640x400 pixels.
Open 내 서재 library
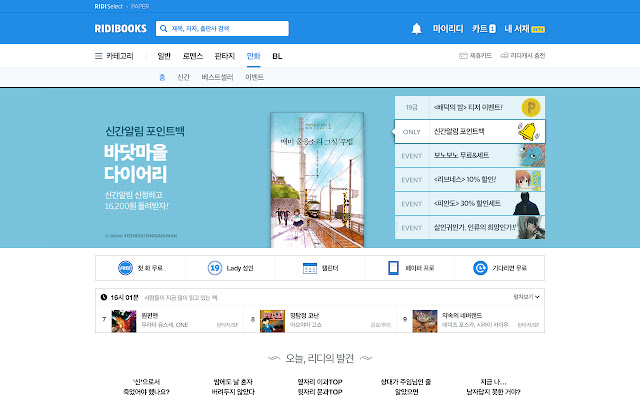click(517, 29)
